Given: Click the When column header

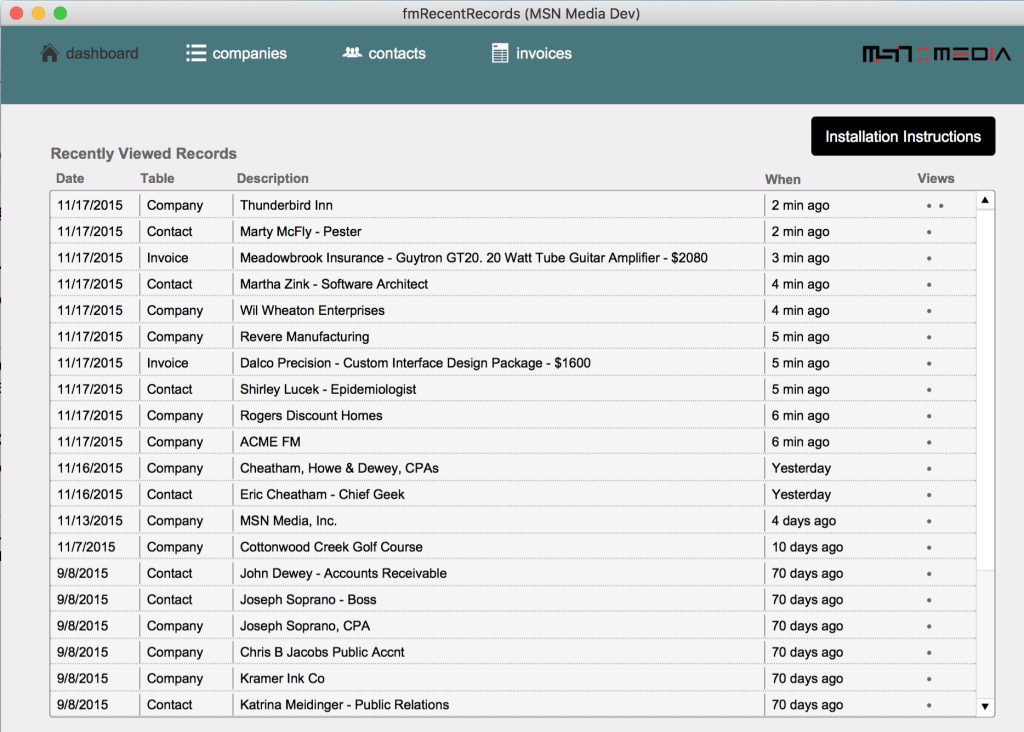Looking at the screenshot, I should 782,179.
